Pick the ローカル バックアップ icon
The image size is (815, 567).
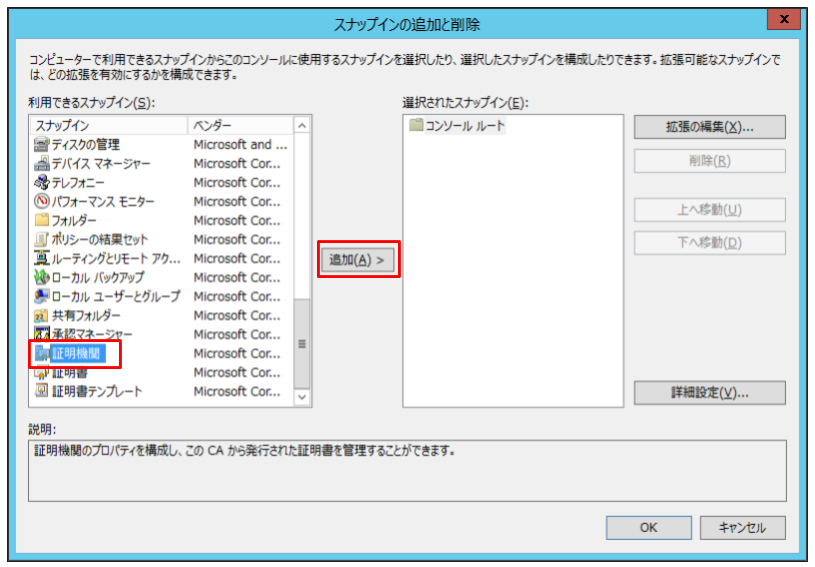click(x=41, y=277)
